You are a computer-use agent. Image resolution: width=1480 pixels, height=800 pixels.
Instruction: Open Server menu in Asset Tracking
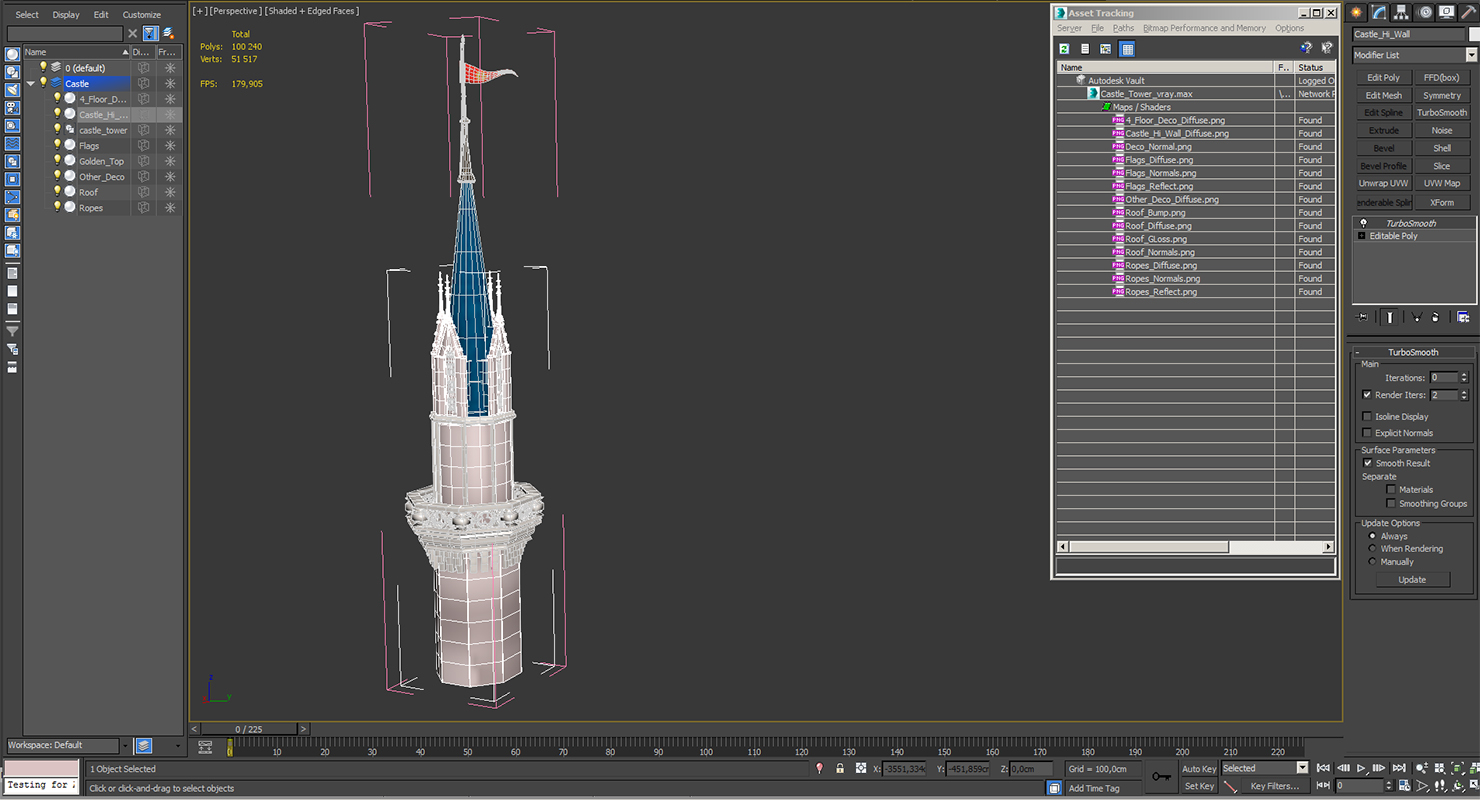tap(1069, 28)
